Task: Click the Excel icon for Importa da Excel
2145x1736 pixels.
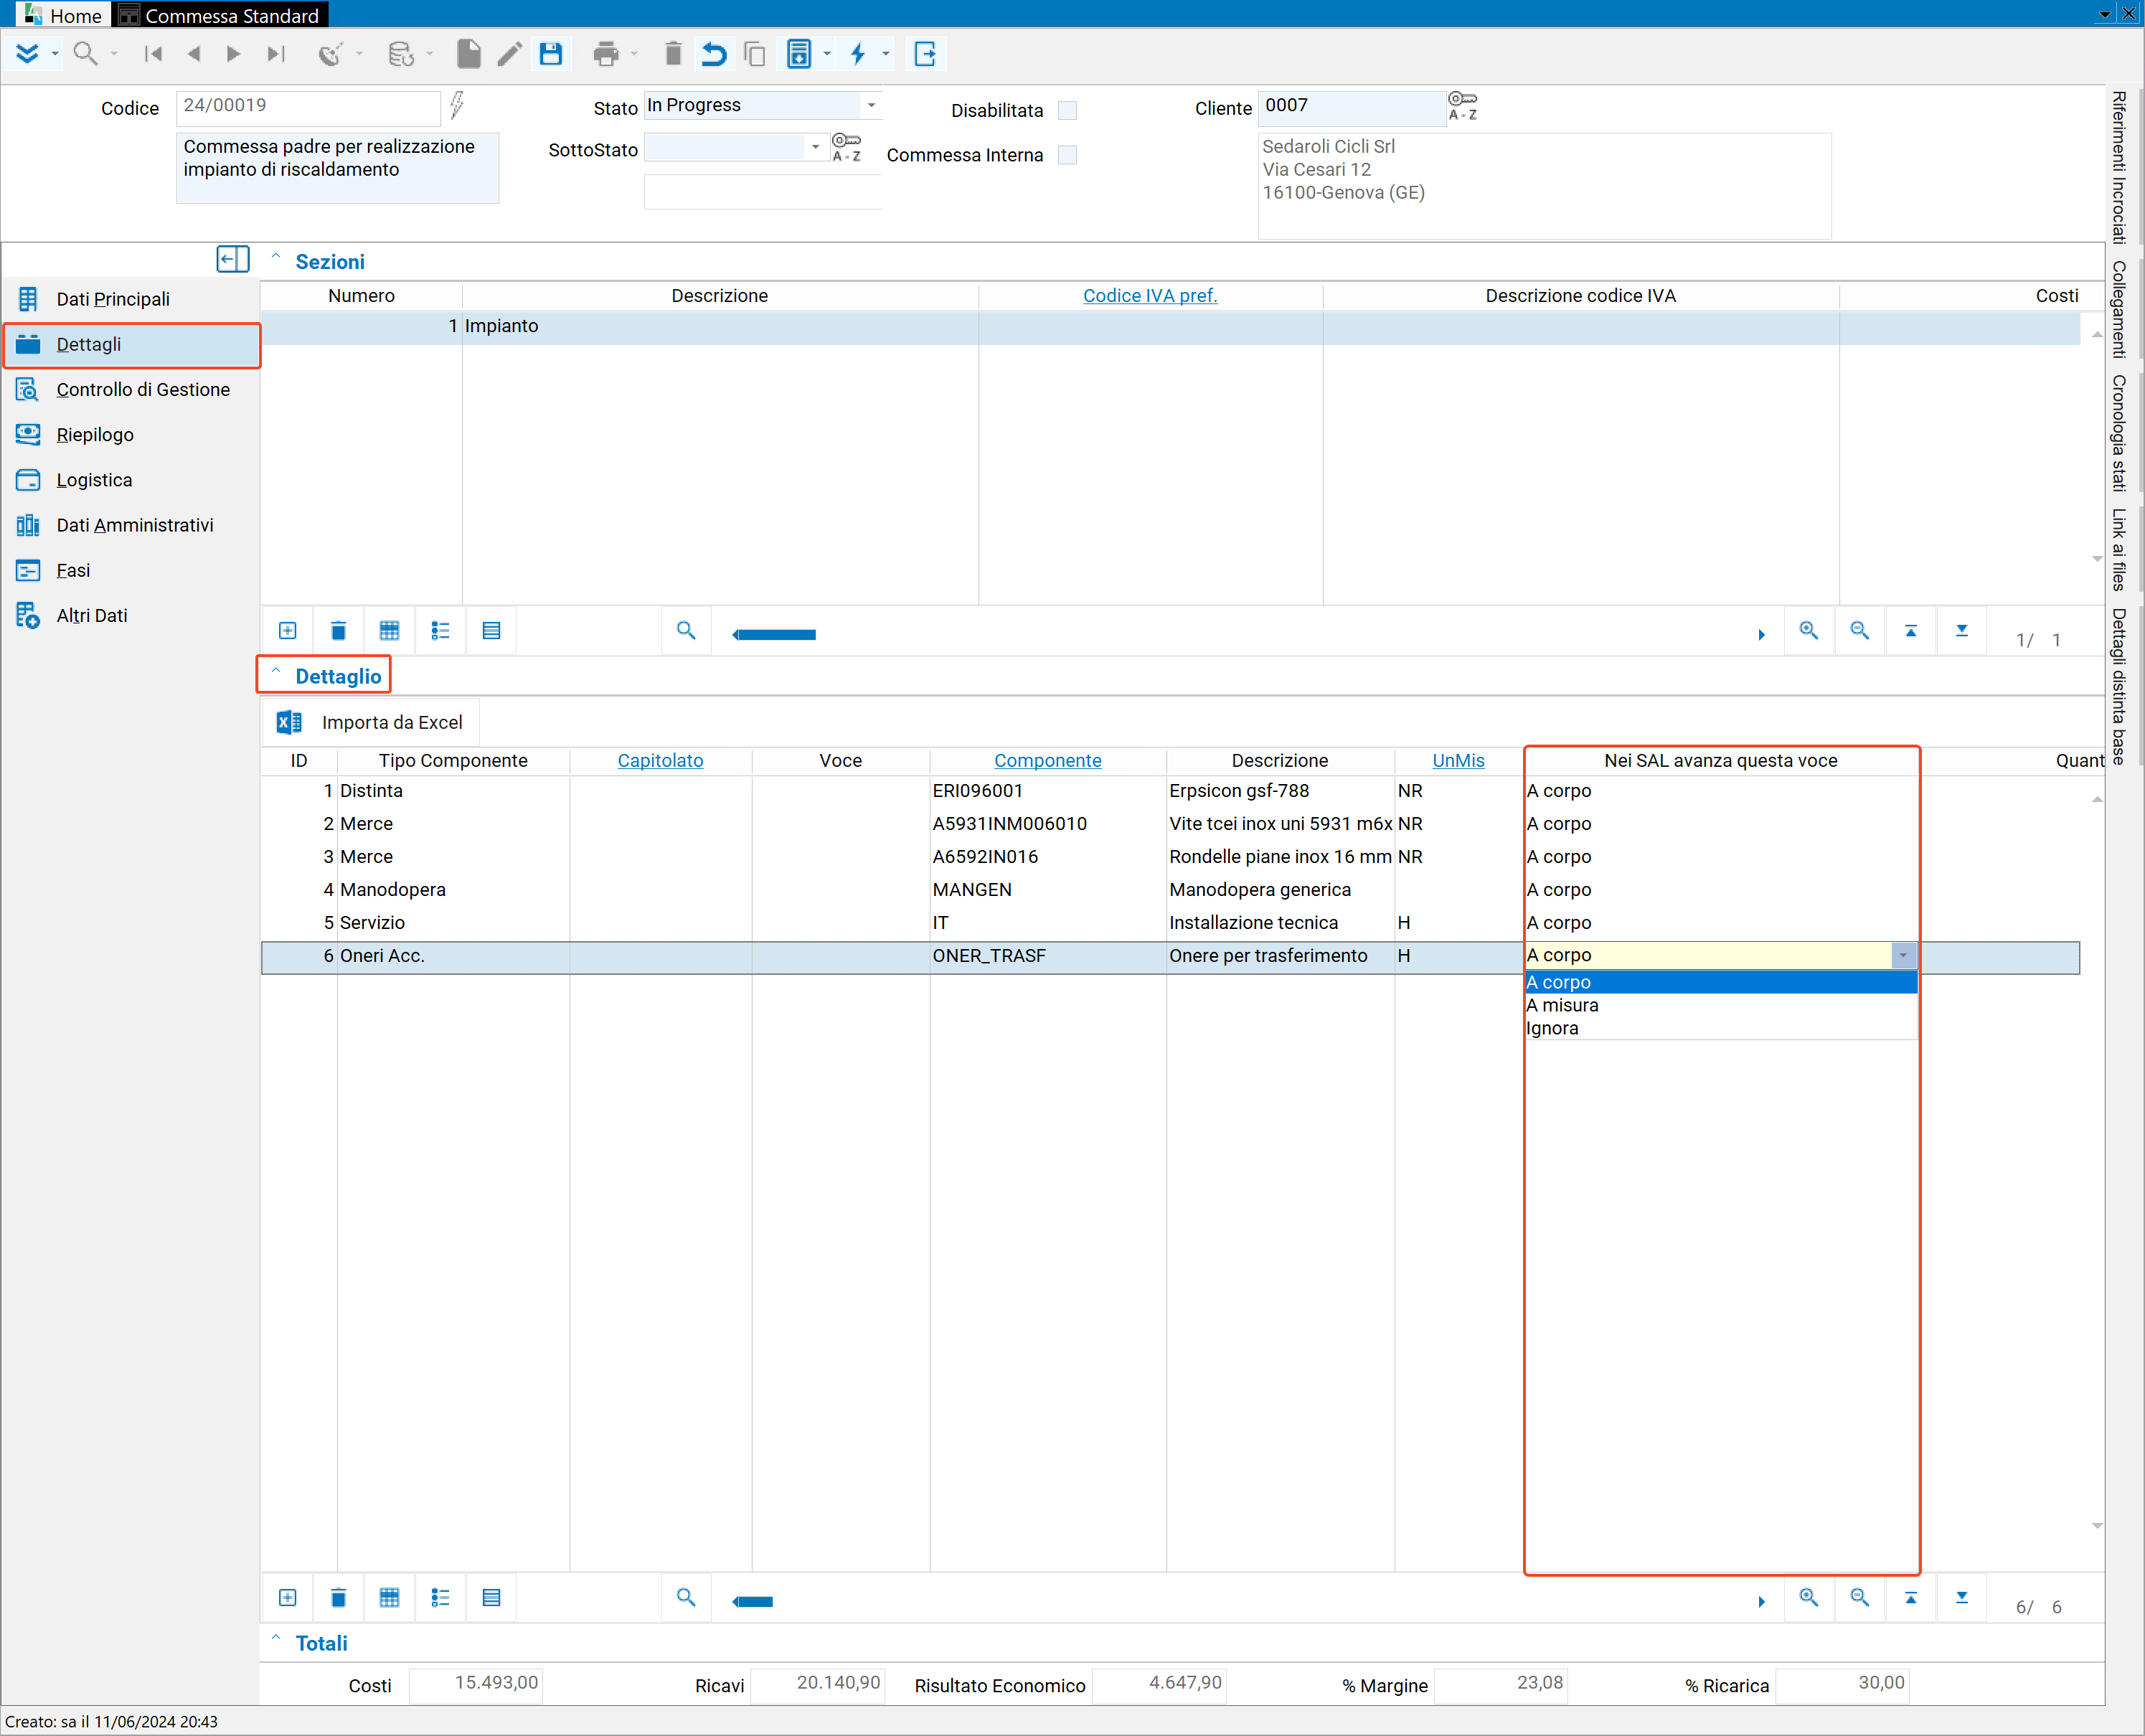Action: [x=289, y=722]
